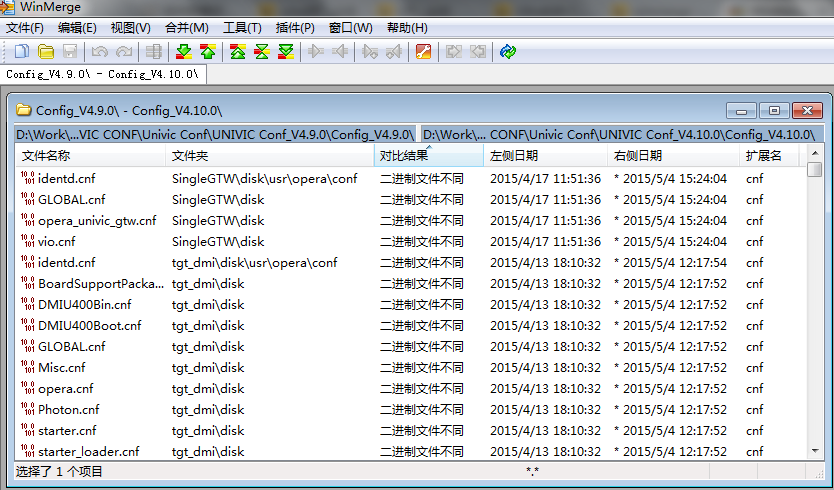Open the Options wrench icon
834x490 pixels.
point(423,51)
